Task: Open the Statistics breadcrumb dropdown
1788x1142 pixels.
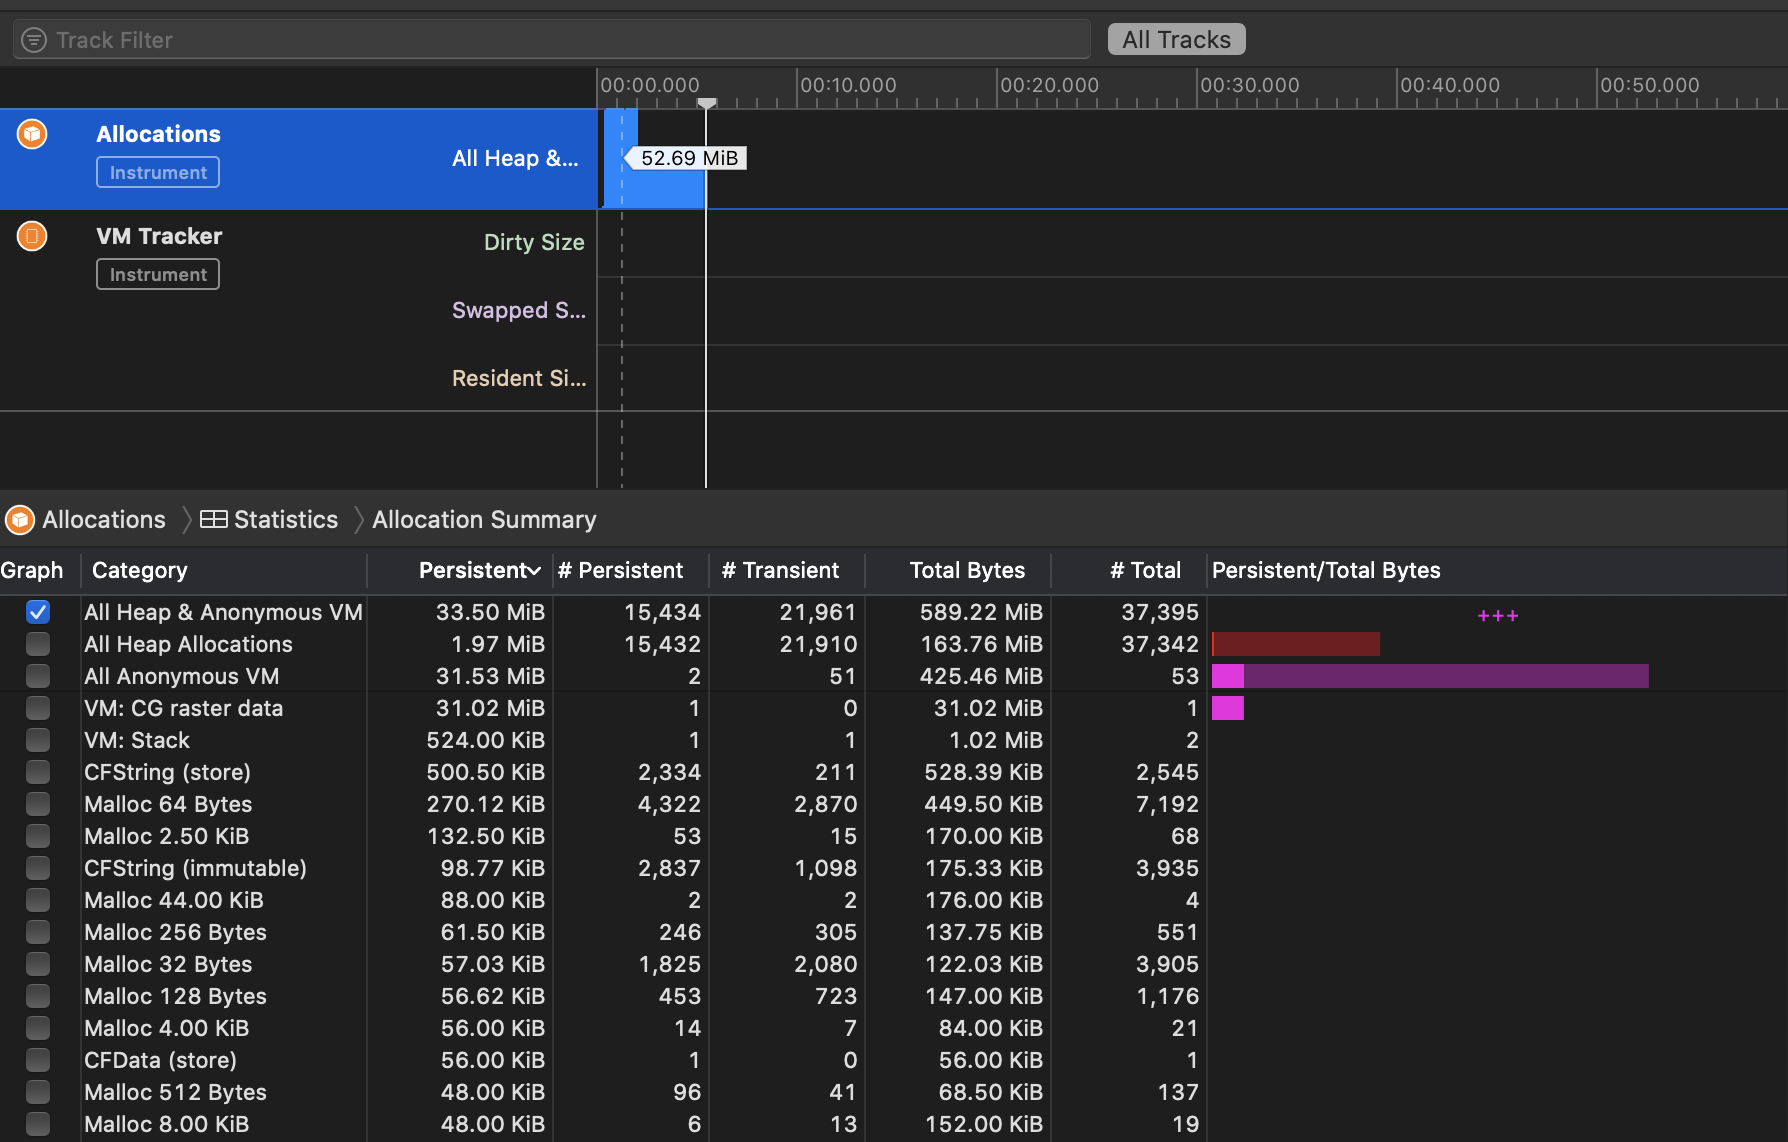Action: point(286,520)
